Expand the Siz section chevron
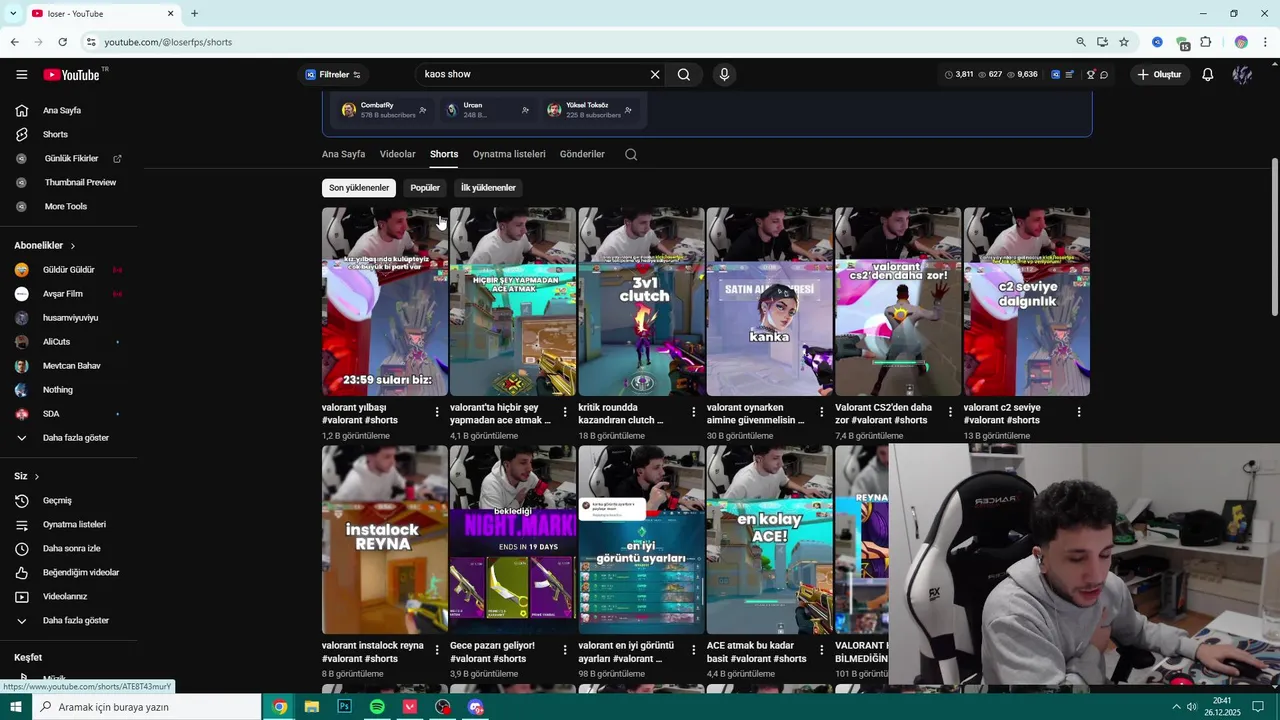 click(x=37, y=476)
